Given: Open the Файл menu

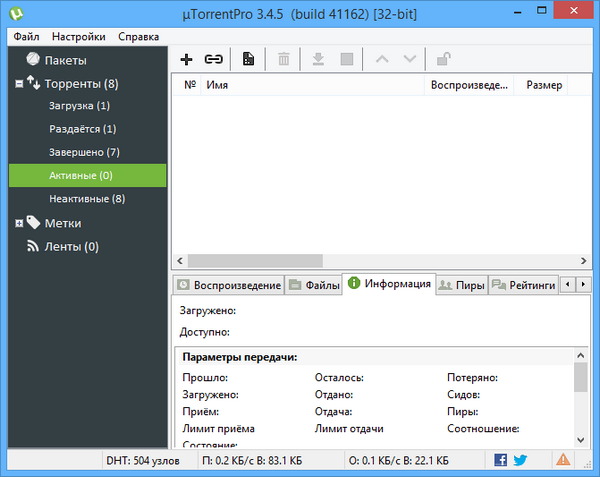Looking at the screenshot, I should [x=27, y=36].
